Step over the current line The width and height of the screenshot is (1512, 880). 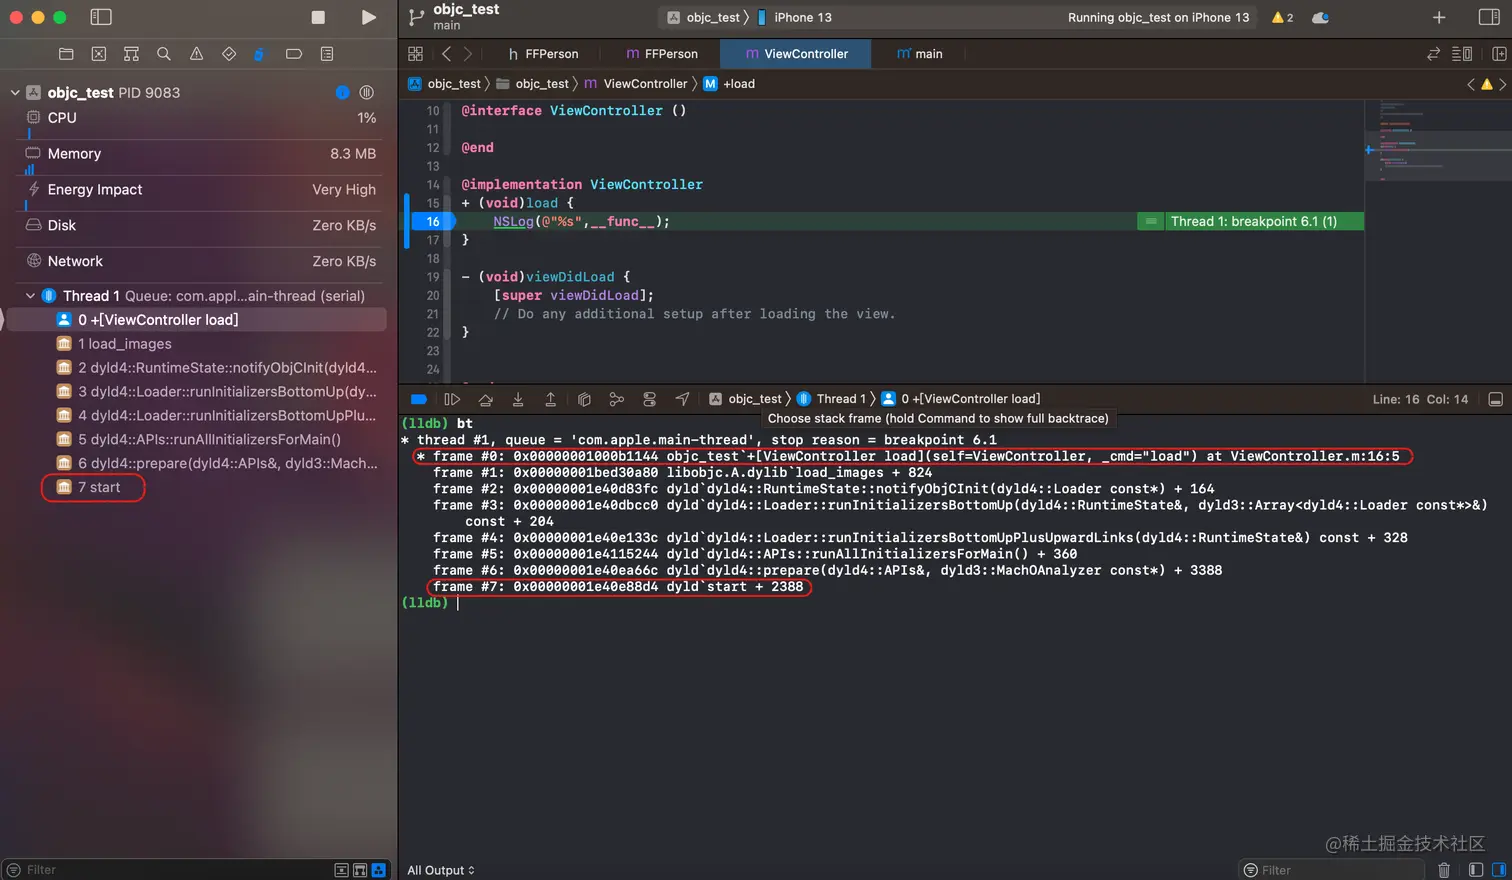485,399
